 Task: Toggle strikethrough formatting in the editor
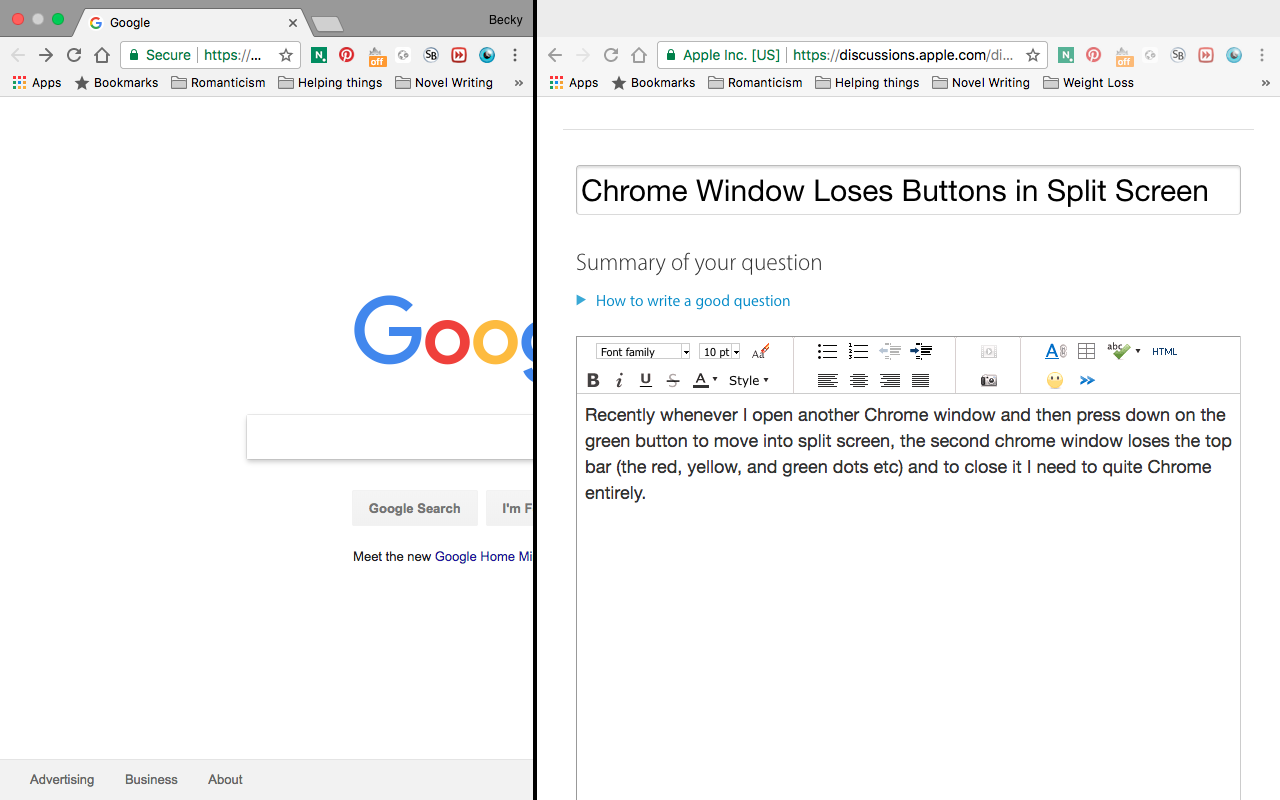[673, 380]
